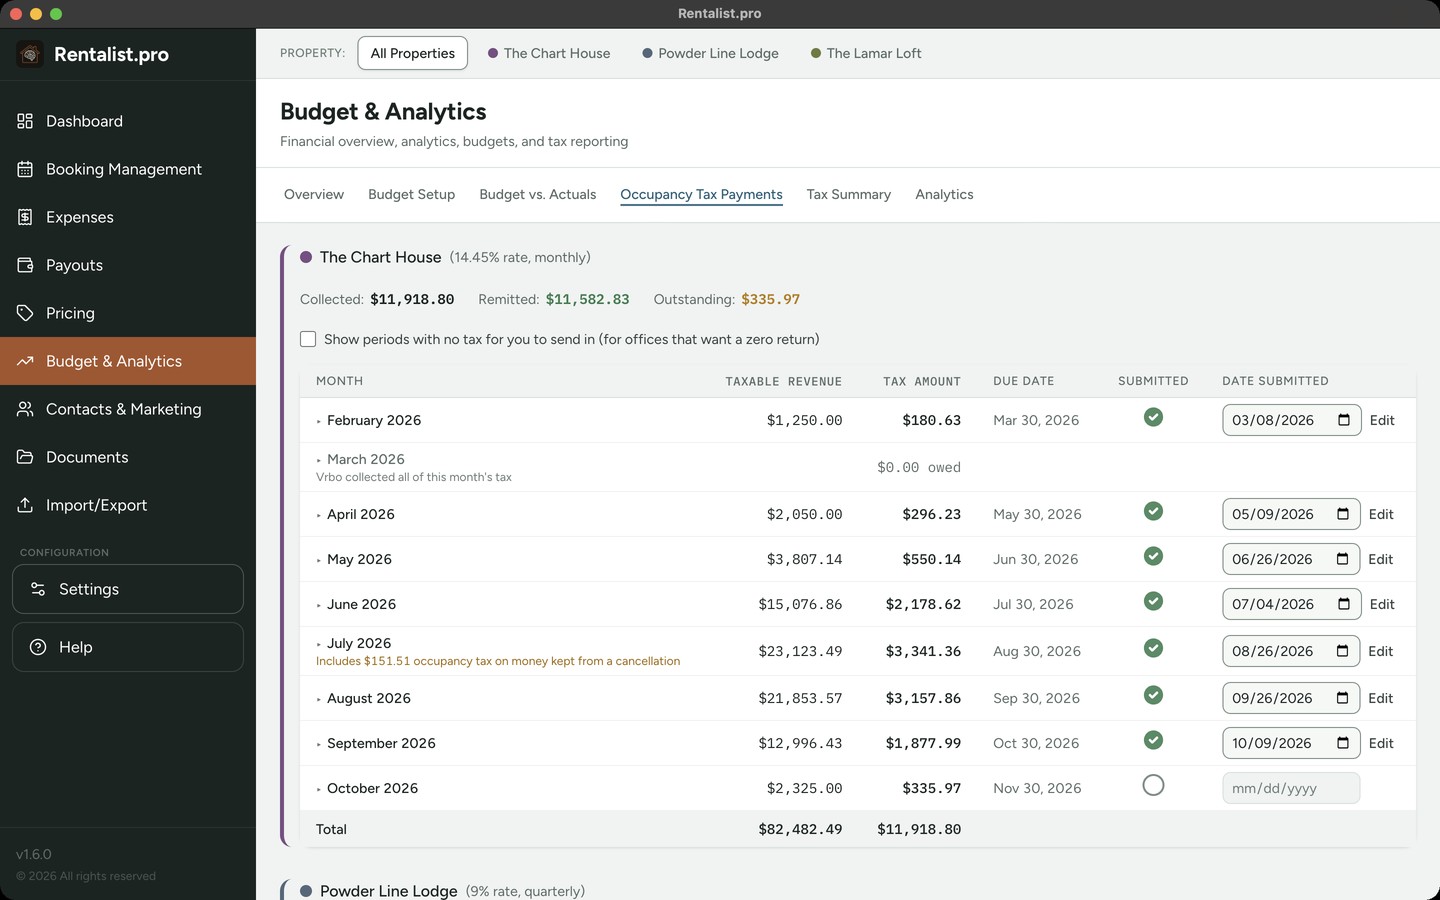Open calendar picker for April 2026 date
The image size is (1440, 900).
(1343, 514)
